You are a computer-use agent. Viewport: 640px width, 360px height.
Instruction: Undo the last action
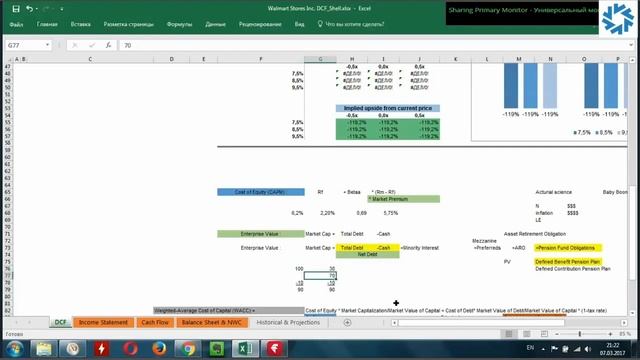(x=29, y=9)
